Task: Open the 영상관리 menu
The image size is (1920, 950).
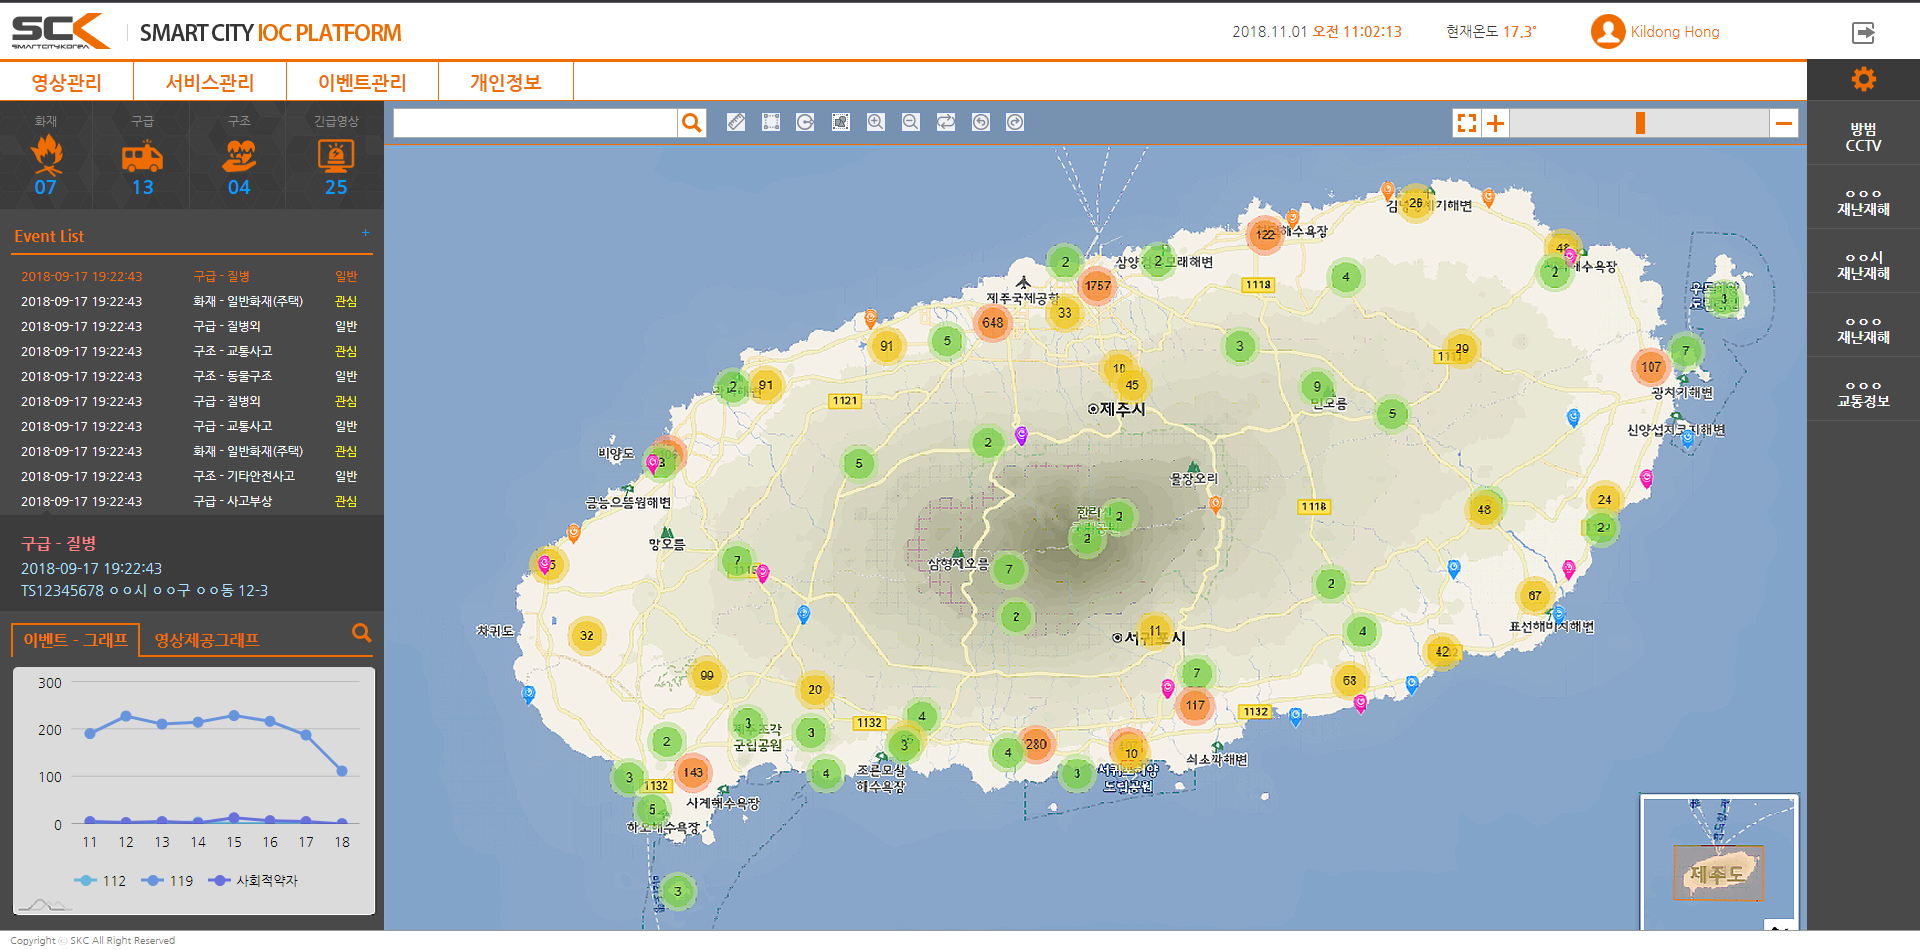Action: click(x=66, y=82)
